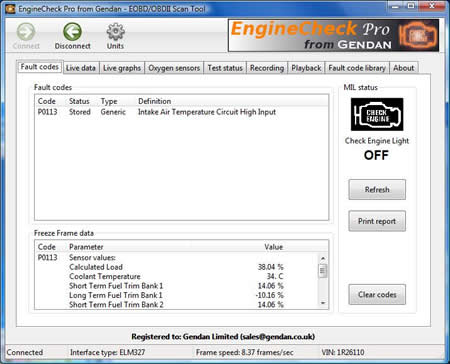
Task: Maximize the EngineCheck Pro window
Action: pyautogui.click(x=412, y=6)
